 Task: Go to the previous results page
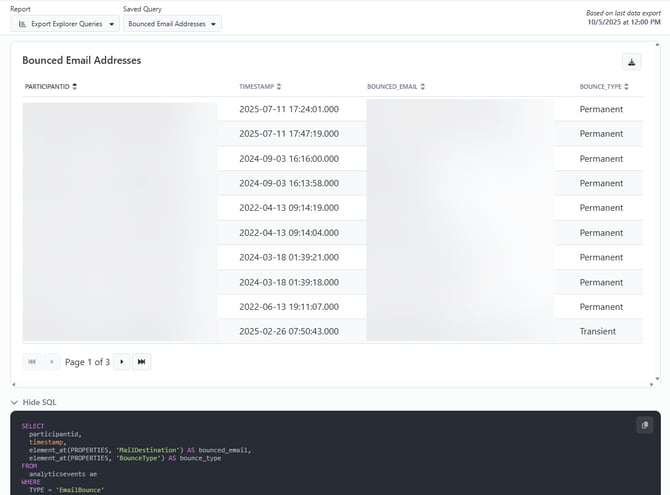point(52,361)
